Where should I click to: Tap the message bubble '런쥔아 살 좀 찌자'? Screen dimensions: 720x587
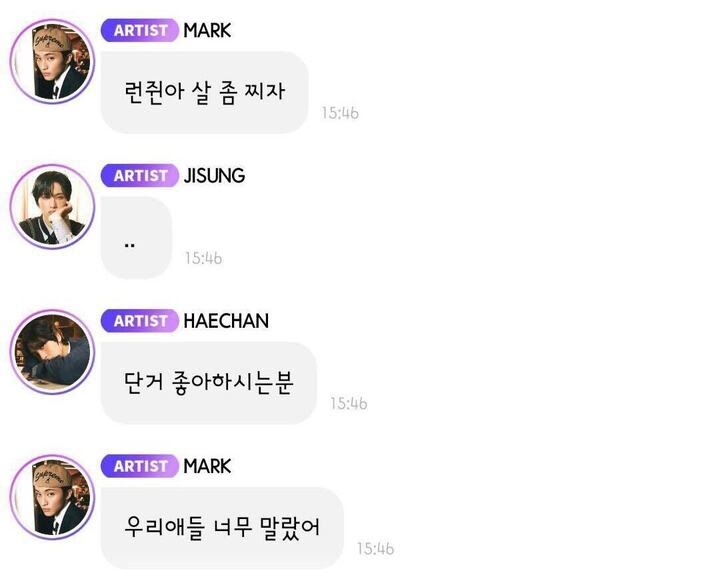coord(204,92)
